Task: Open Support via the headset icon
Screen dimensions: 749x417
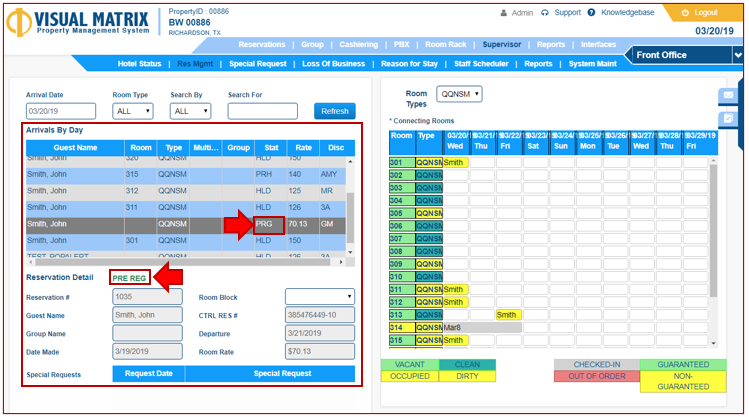Action: (x=544, y=13)
